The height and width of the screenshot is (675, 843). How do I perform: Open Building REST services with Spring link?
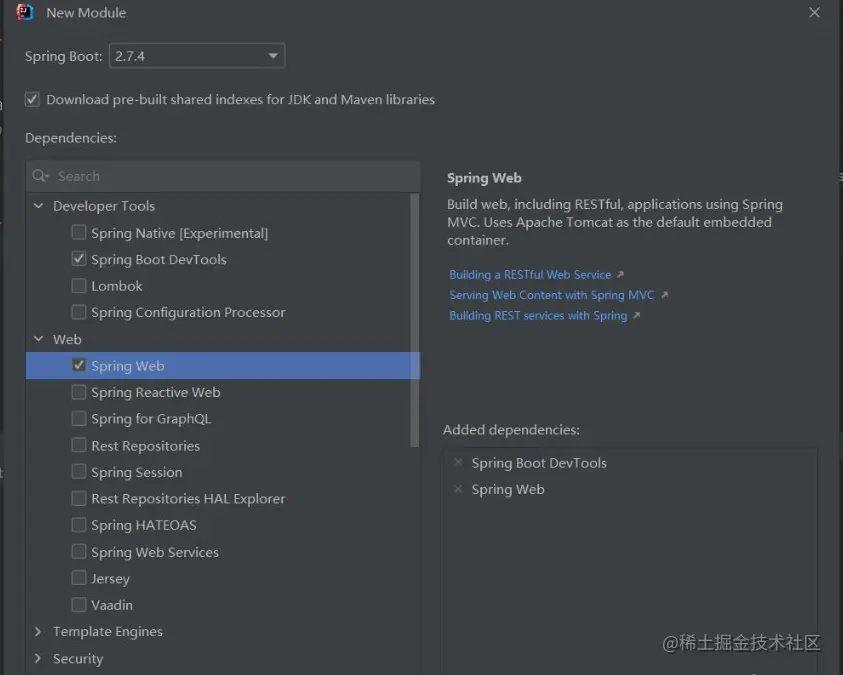coord(538,315)
